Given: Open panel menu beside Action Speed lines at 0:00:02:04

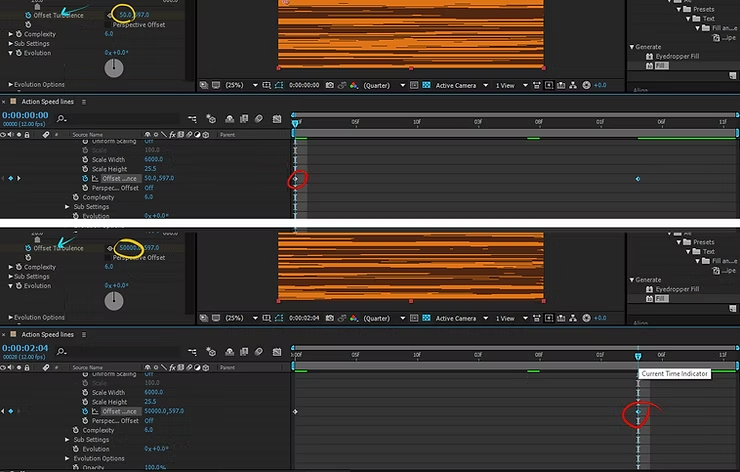Looking at the screenshot, I should [x=84, y=334].
